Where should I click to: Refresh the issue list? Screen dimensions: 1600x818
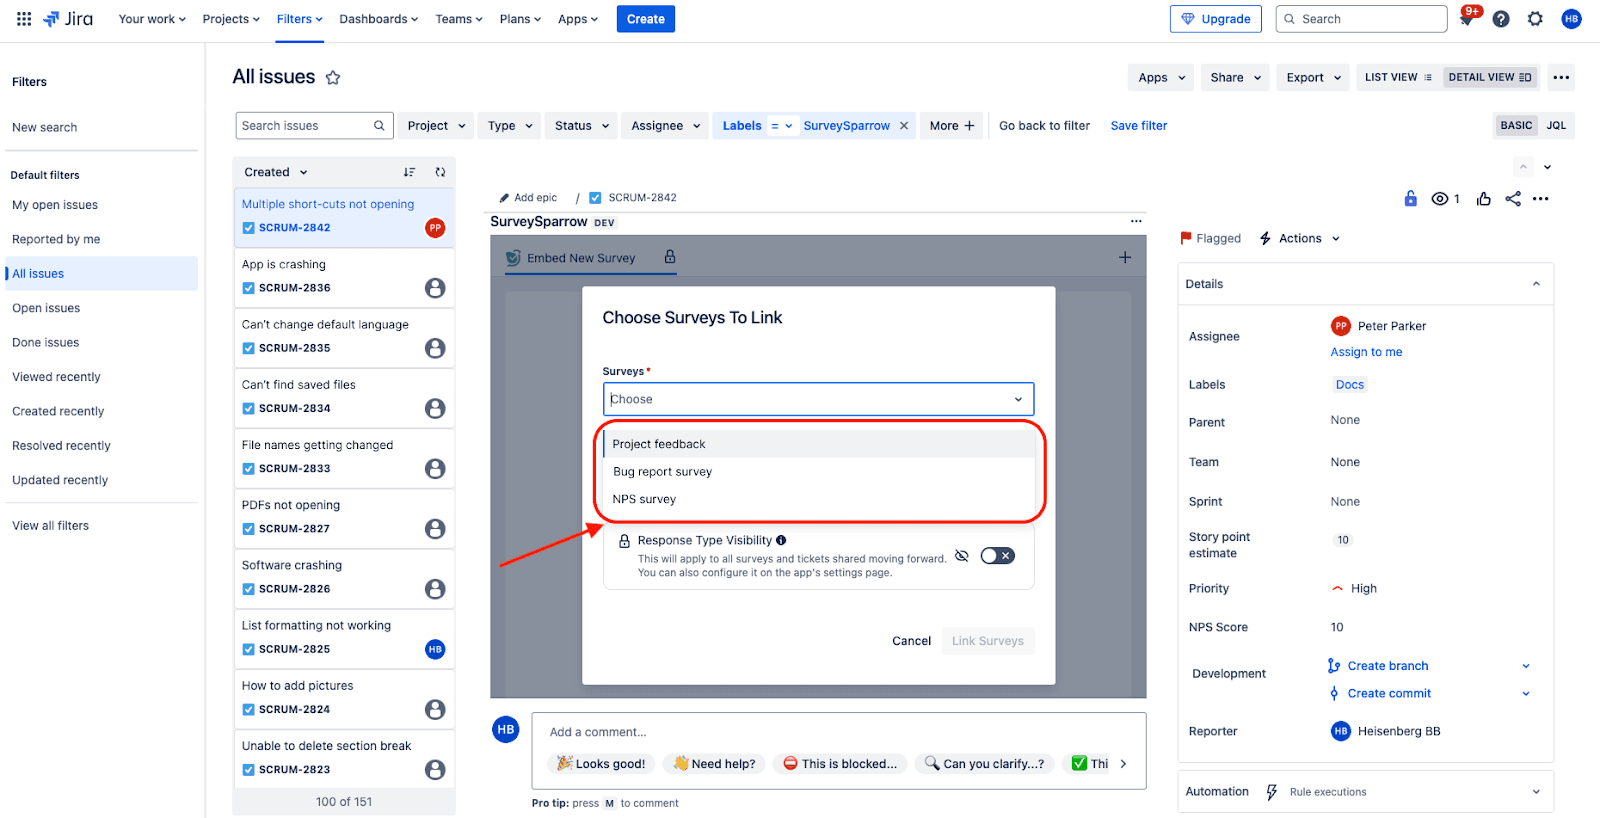click(x=440, y=172)
